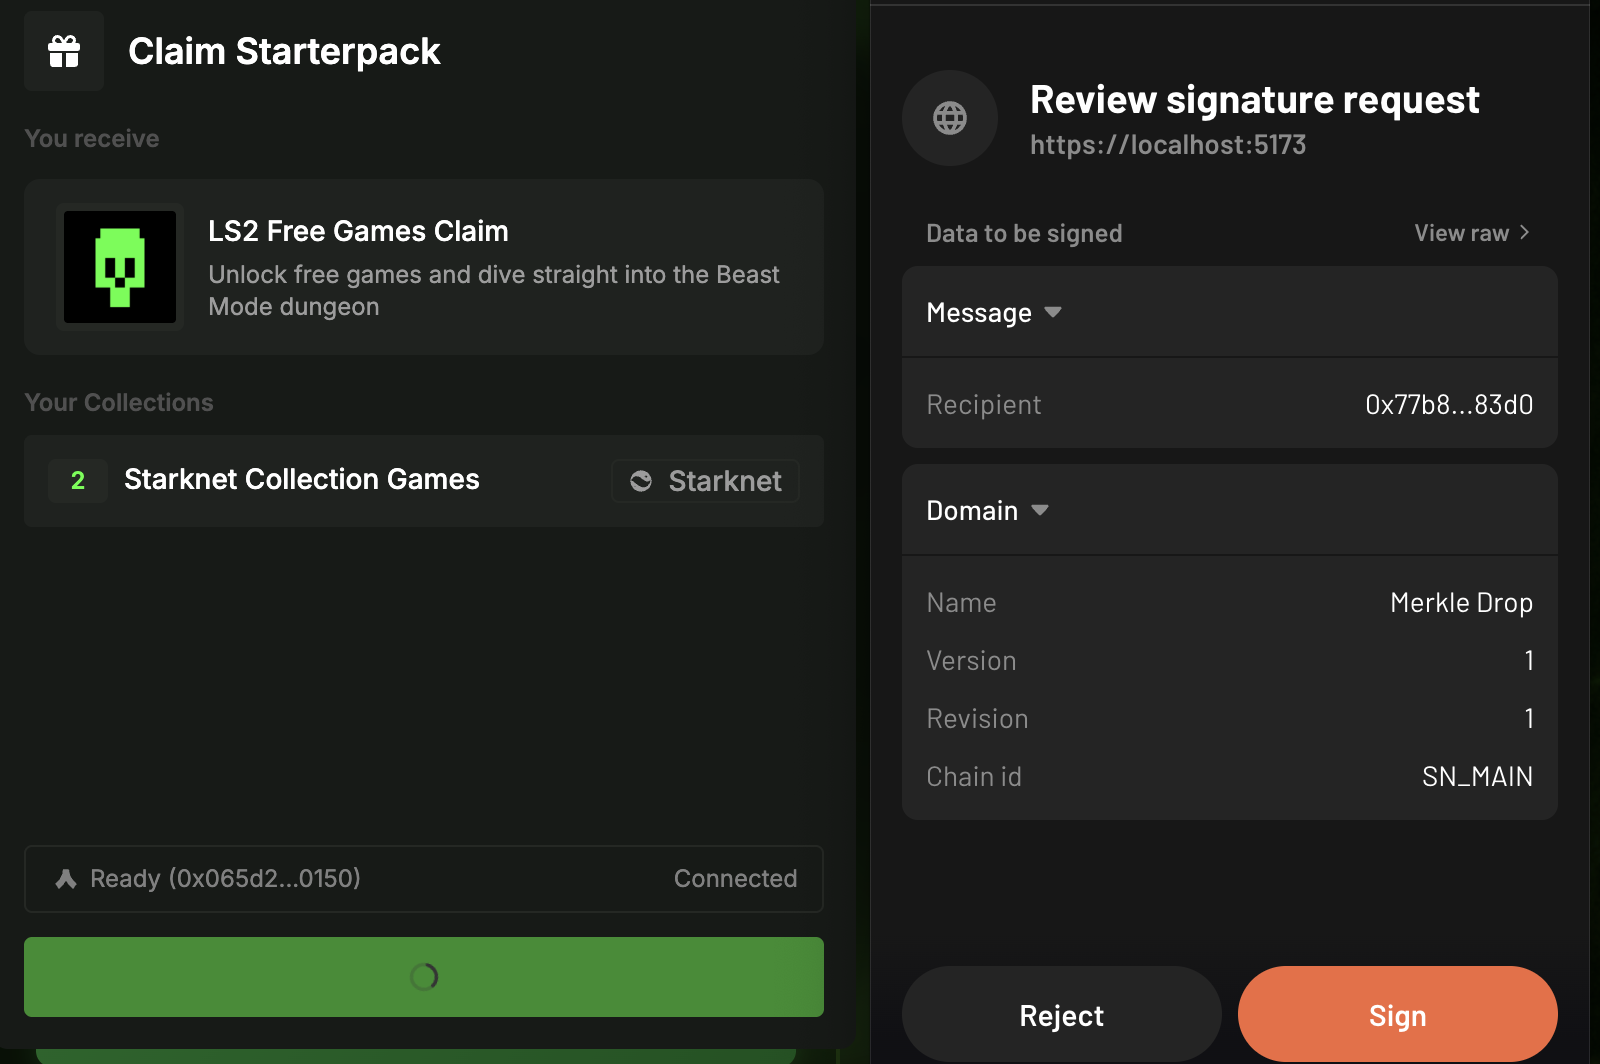
Task: Collapse the Domain section arrow
Action: point(1040,510)
